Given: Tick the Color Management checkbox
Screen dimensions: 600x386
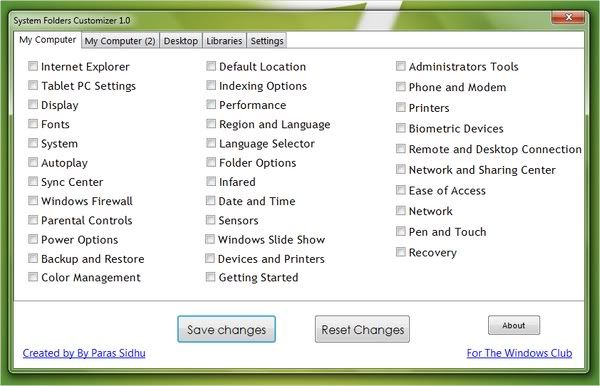Looking at the screenshot, I should pyautogui.click(x=33, y=277).
